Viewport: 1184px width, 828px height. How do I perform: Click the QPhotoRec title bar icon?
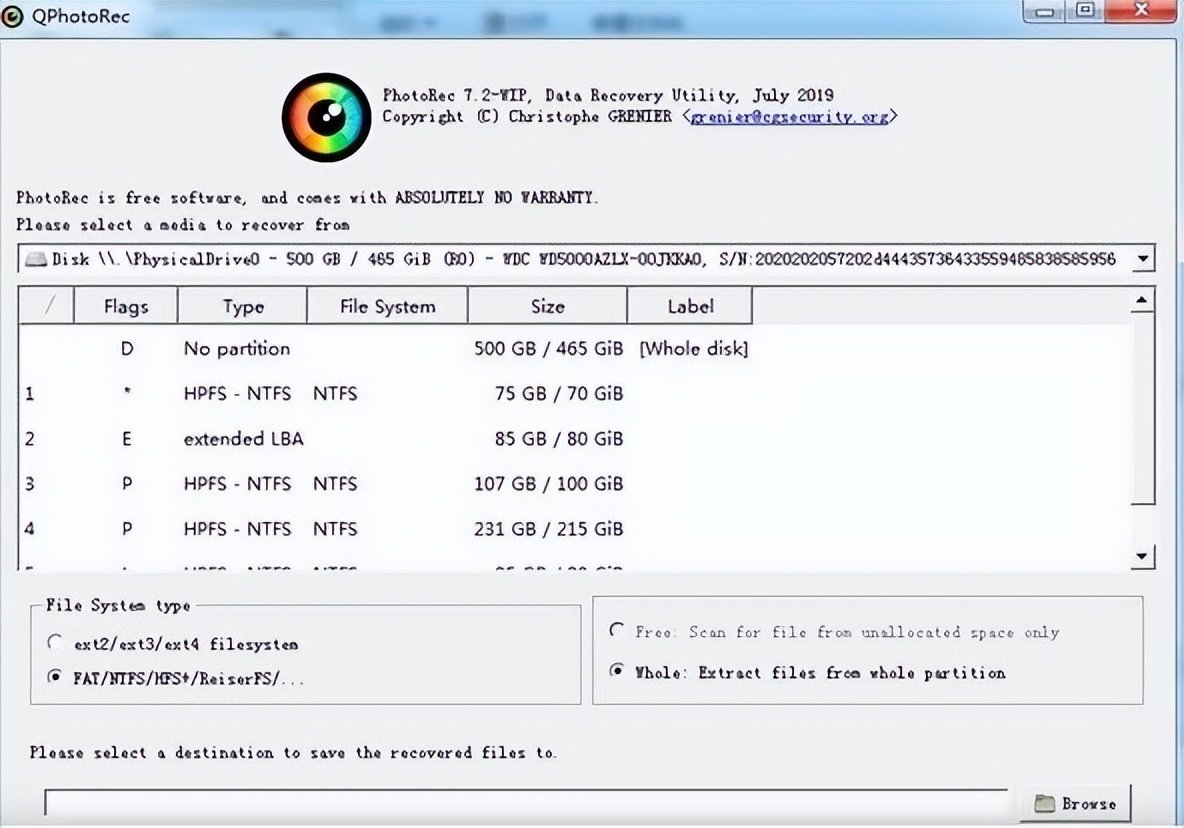tap(14, 16)
